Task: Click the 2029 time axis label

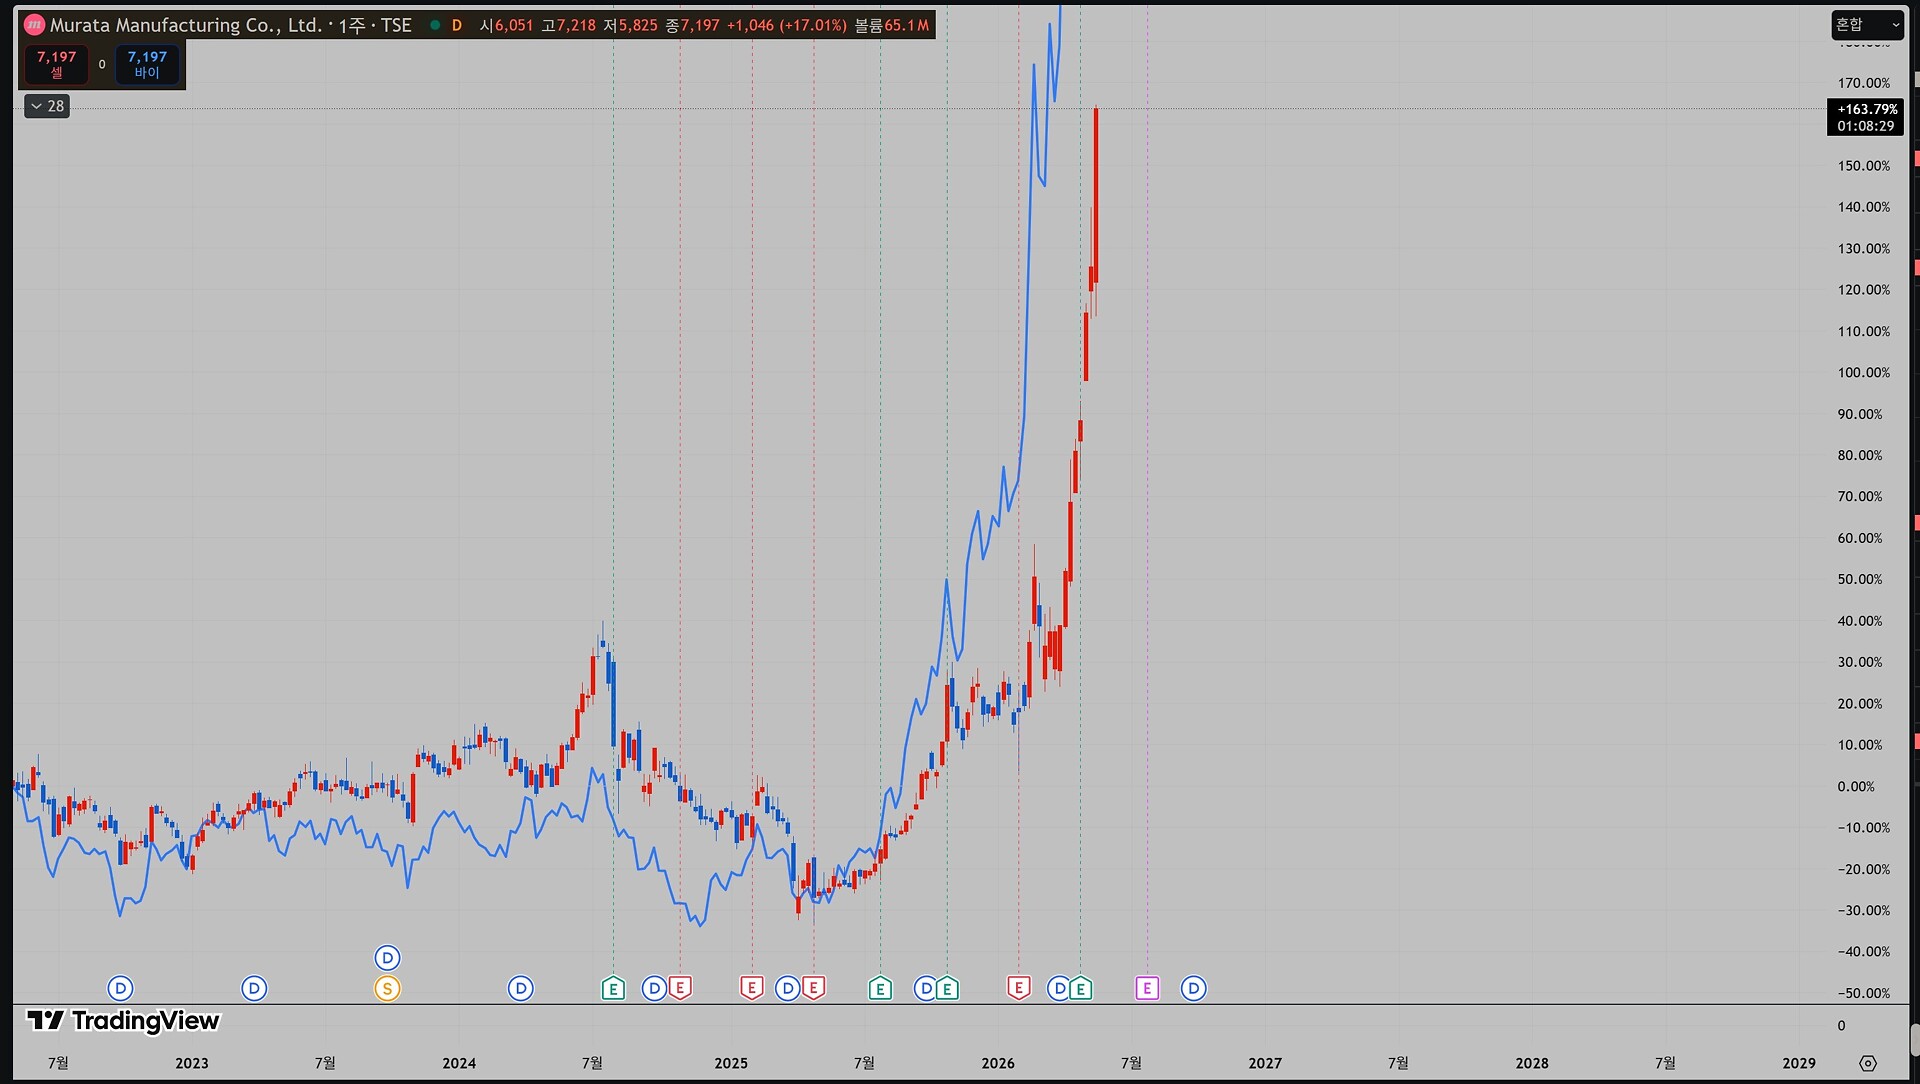Action: coord(1799,1063)
